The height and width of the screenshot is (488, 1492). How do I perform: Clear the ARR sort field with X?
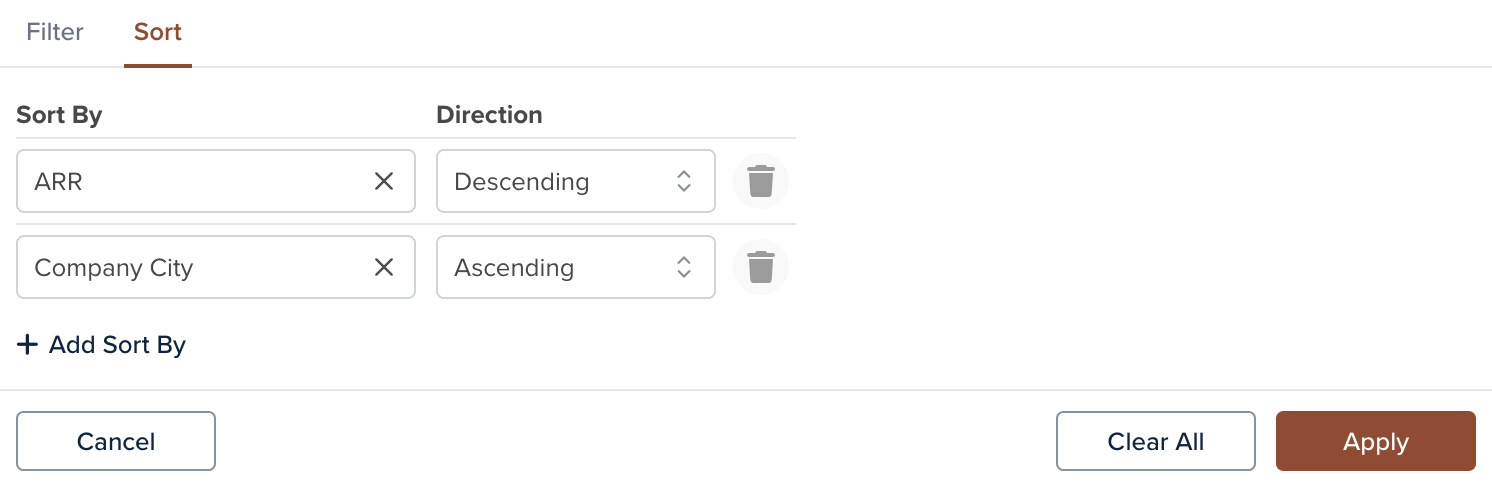point(384,181)
